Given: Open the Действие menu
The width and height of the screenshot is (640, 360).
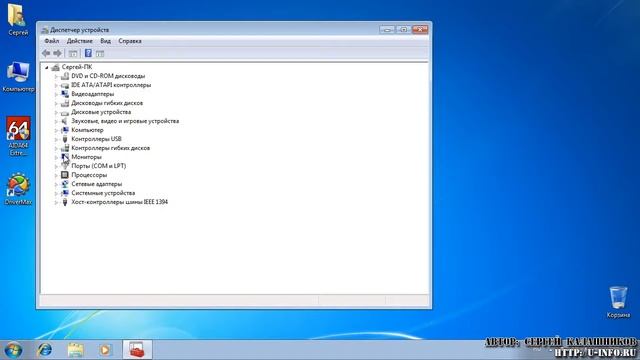Looking at the screenshot, I should [80, 41].
